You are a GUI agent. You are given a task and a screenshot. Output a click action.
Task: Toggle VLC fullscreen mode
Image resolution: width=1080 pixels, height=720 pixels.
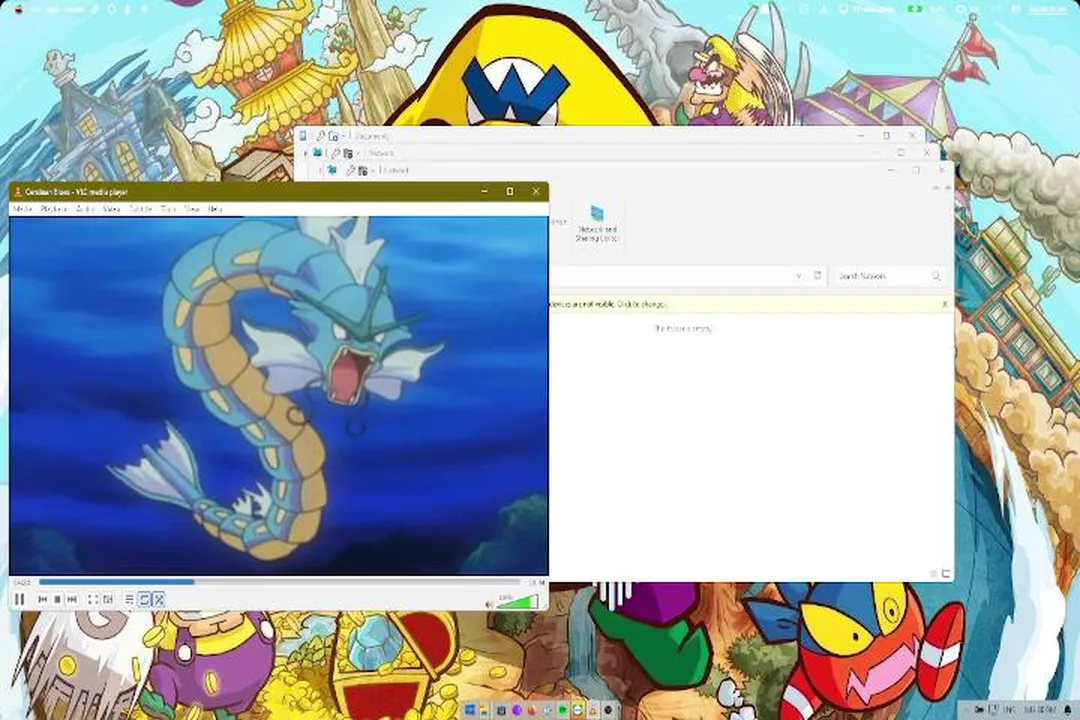click(x=93, y=599)
